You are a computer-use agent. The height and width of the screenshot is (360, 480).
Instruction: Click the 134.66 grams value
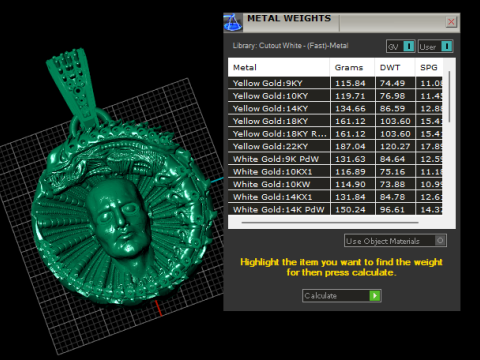tap(350, 108)
